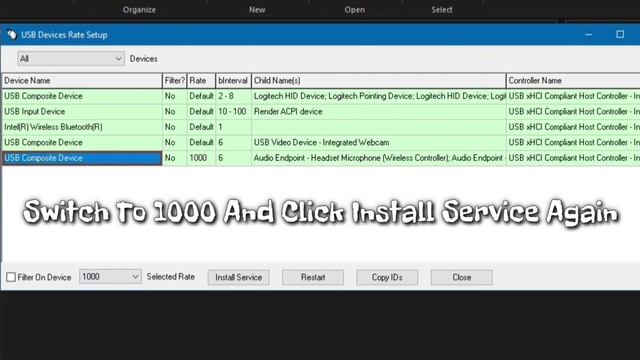The image size is (640, 360).
Task: Click the Audio Endpoint Headset Microphone cell
Action: [x=379, y=158]
